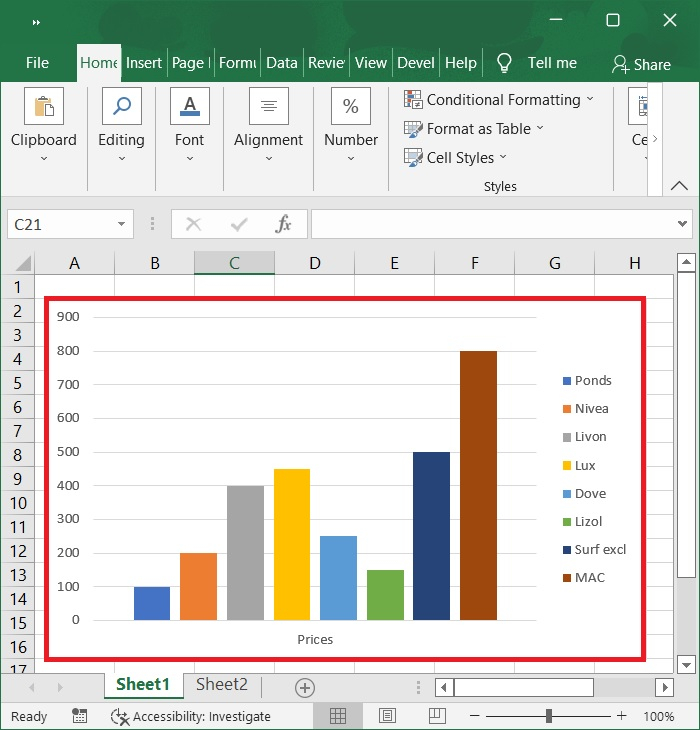The image size is (700, 730).
Task: Switch to the Insert tab
Action: click(x=143, y=63)
